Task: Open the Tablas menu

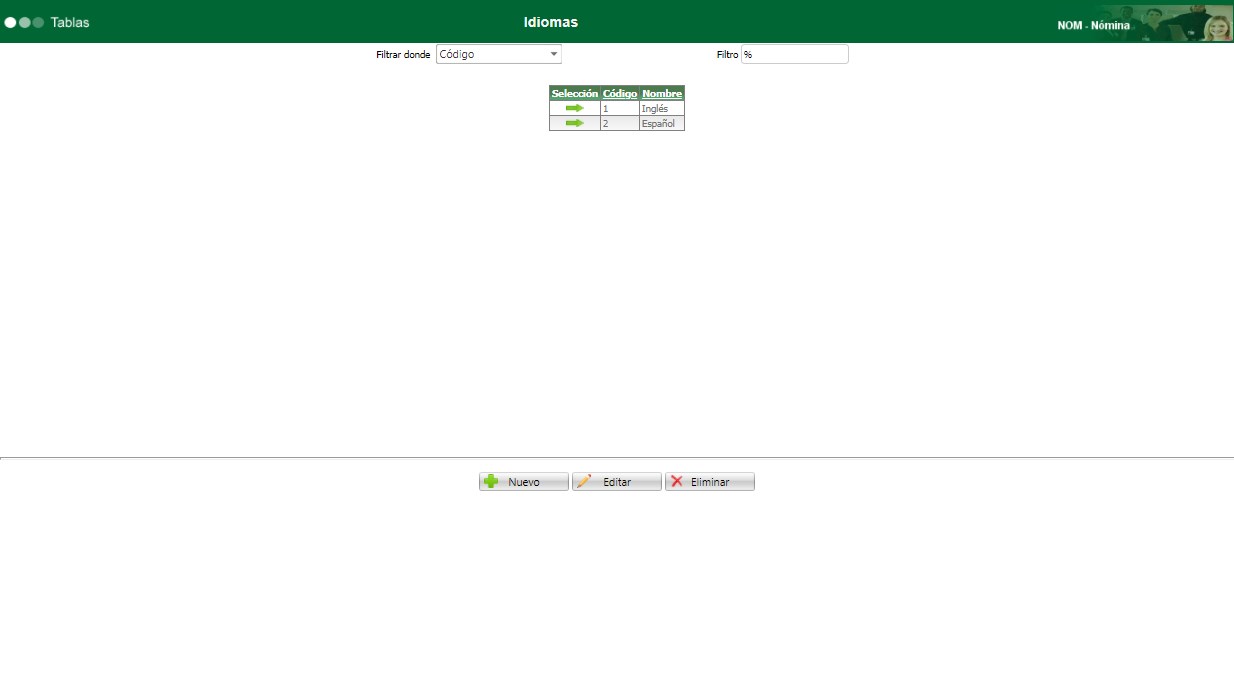Action: 70,22
